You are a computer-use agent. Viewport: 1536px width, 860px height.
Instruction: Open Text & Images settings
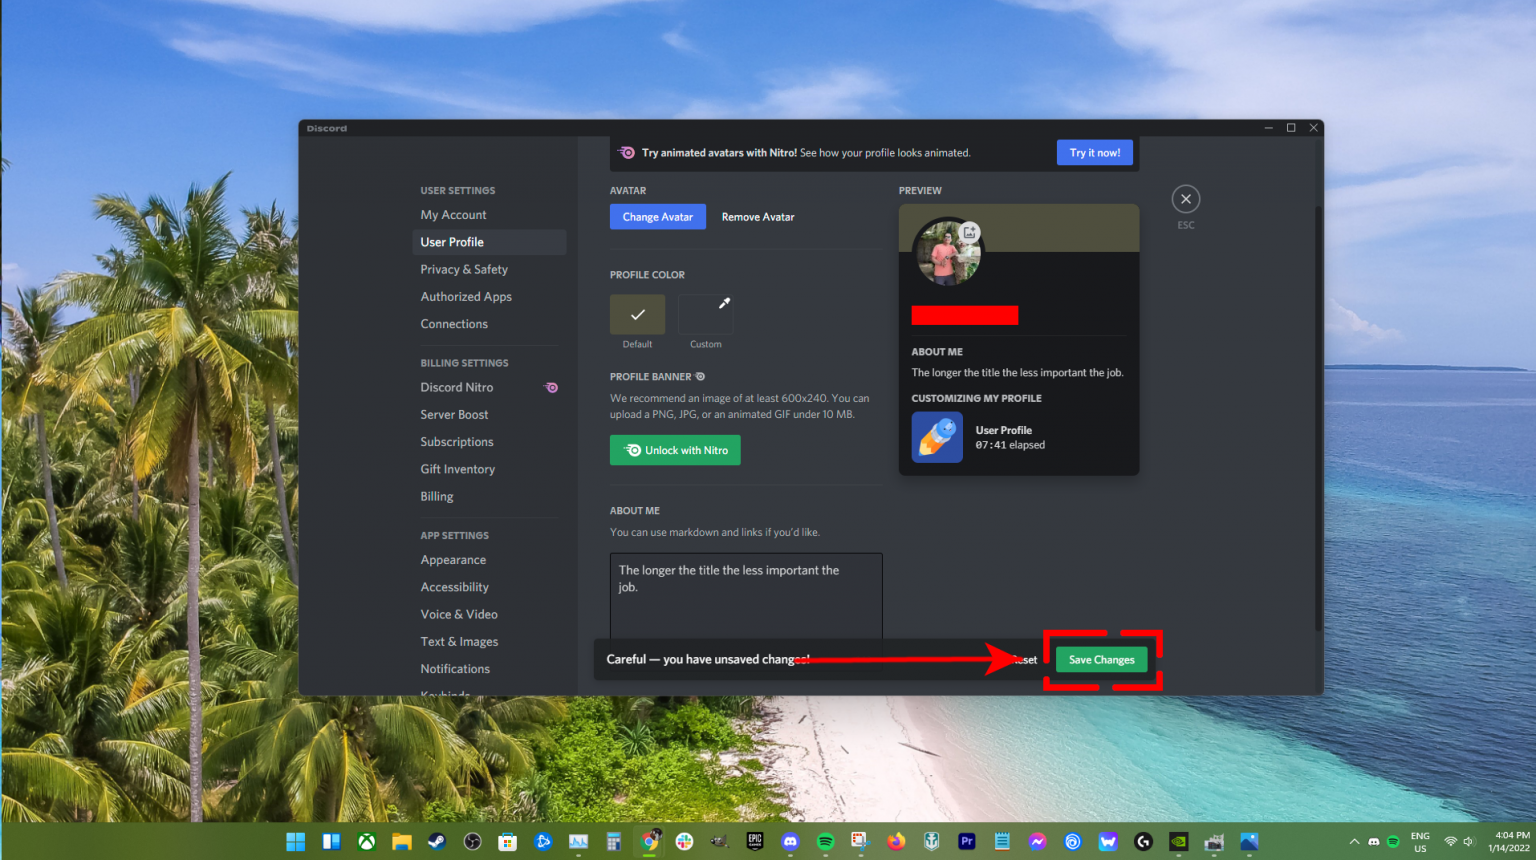489,642
